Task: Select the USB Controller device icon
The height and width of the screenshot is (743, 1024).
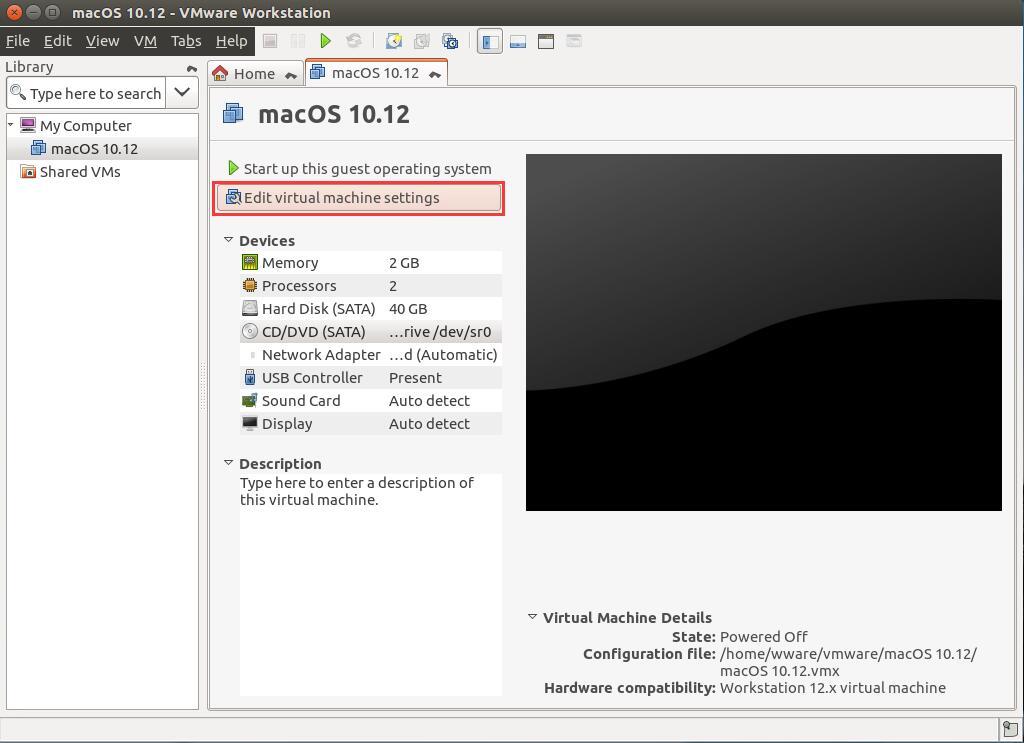Action: (x=249, y=377)
